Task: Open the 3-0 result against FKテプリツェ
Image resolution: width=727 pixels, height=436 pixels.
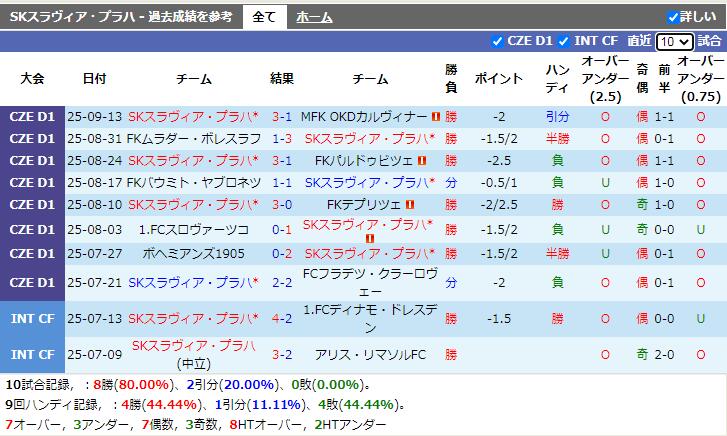Action: tap(282, 205)
